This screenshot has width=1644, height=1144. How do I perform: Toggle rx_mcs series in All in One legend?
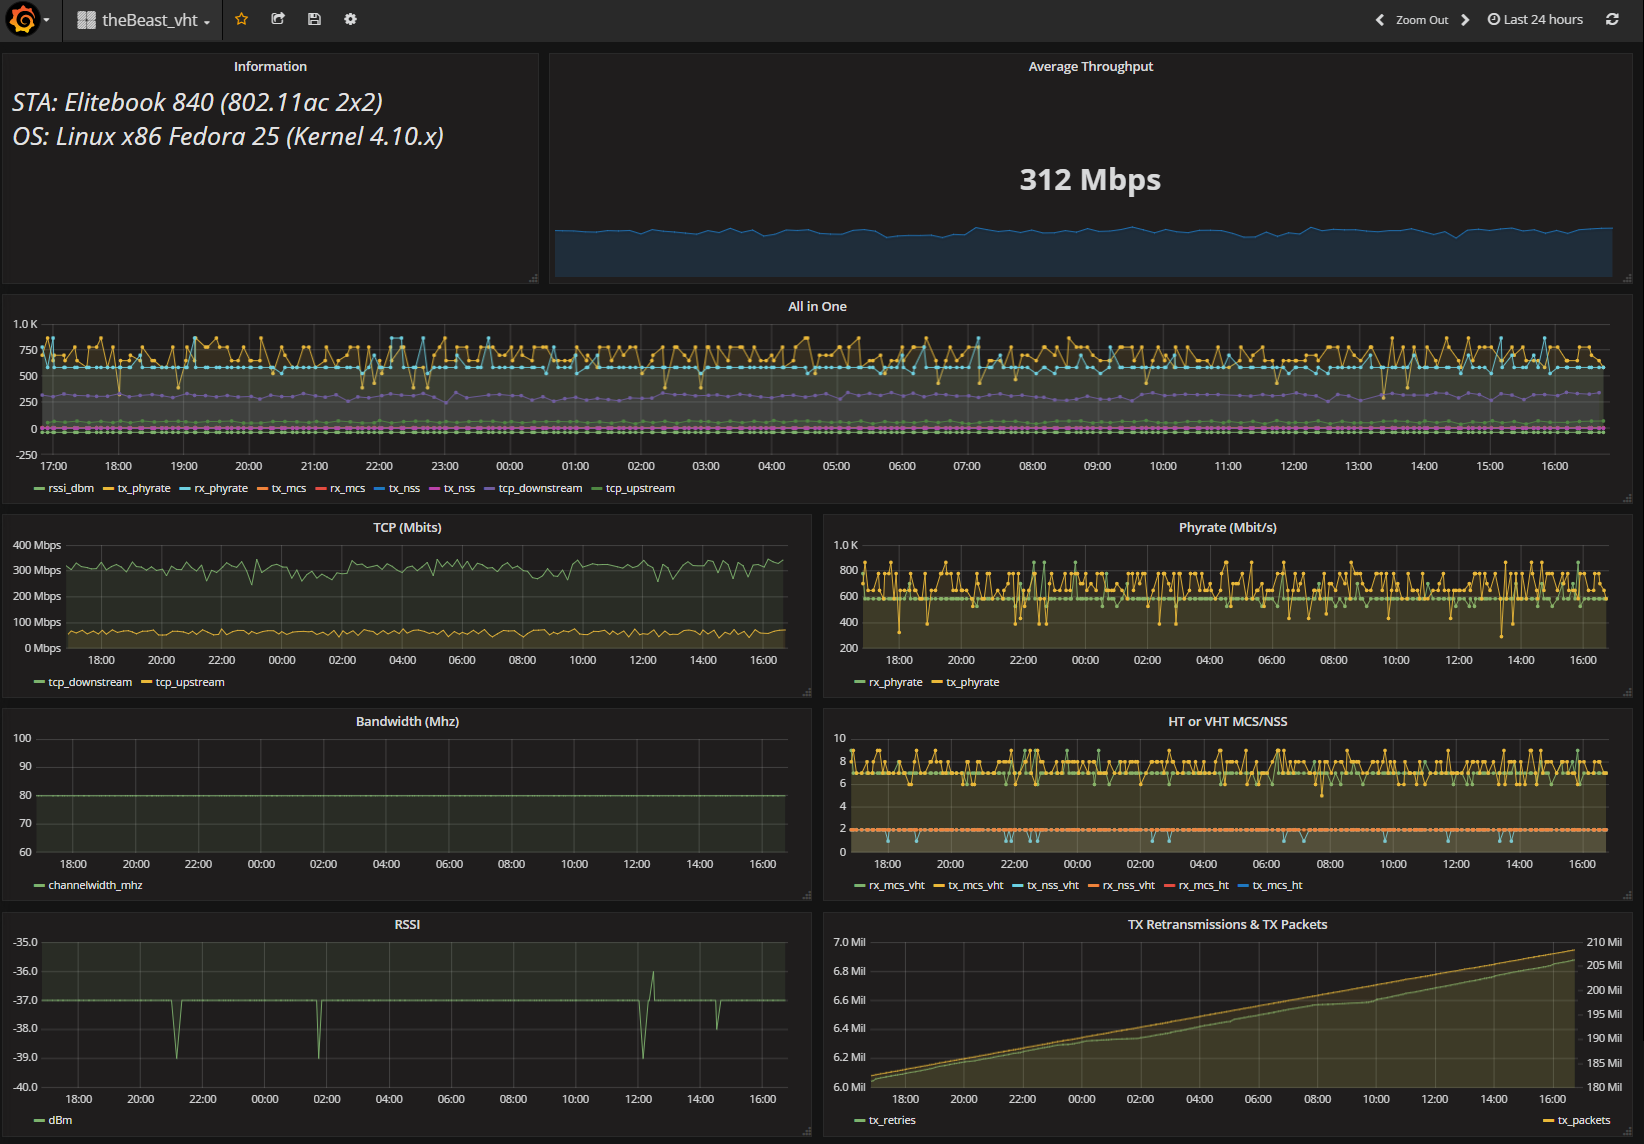click(347, 488)
